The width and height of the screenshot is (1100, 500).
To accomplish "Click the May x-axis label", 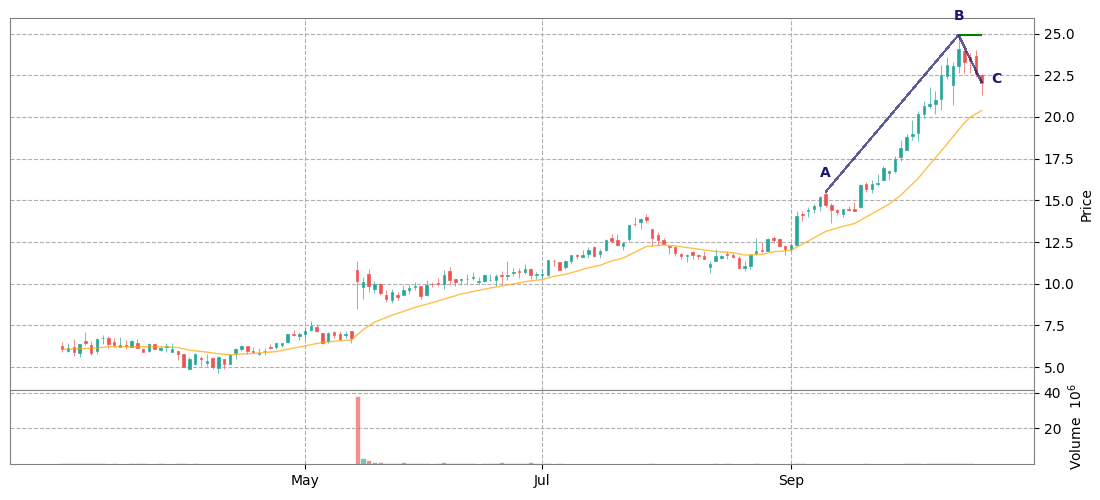I will (x=305, y=480).
